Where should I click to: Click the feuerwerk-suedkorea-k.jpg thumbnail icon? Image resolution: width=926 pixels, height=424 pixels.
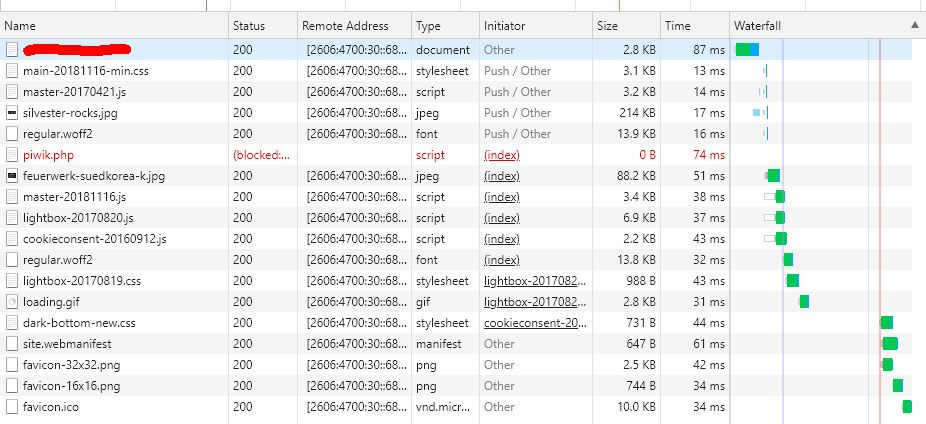tap(12, 176)
